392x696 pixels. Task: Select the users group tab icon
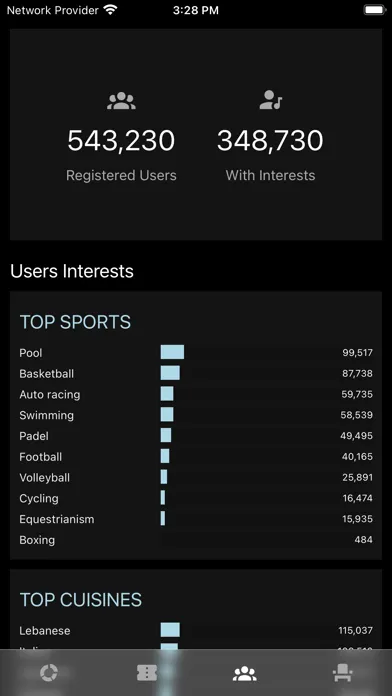tap(245, 674)
